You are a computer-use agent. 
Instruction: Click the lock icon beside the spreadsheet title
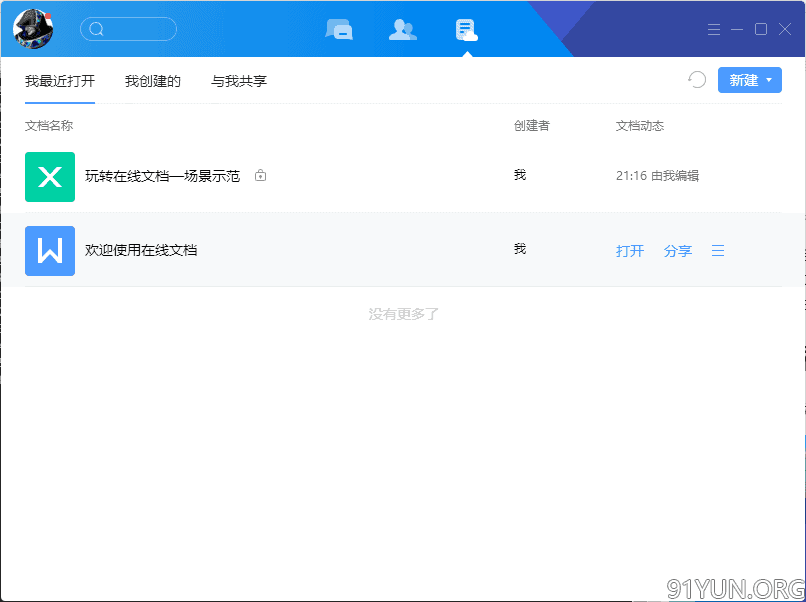[x=261, y=176]
